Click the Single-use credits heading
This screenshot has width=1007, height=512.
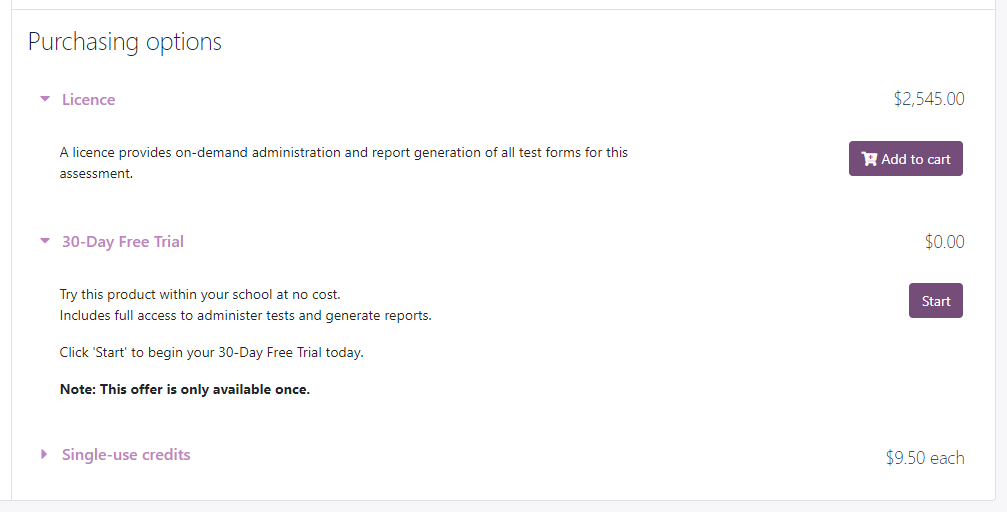coord(126,454)
